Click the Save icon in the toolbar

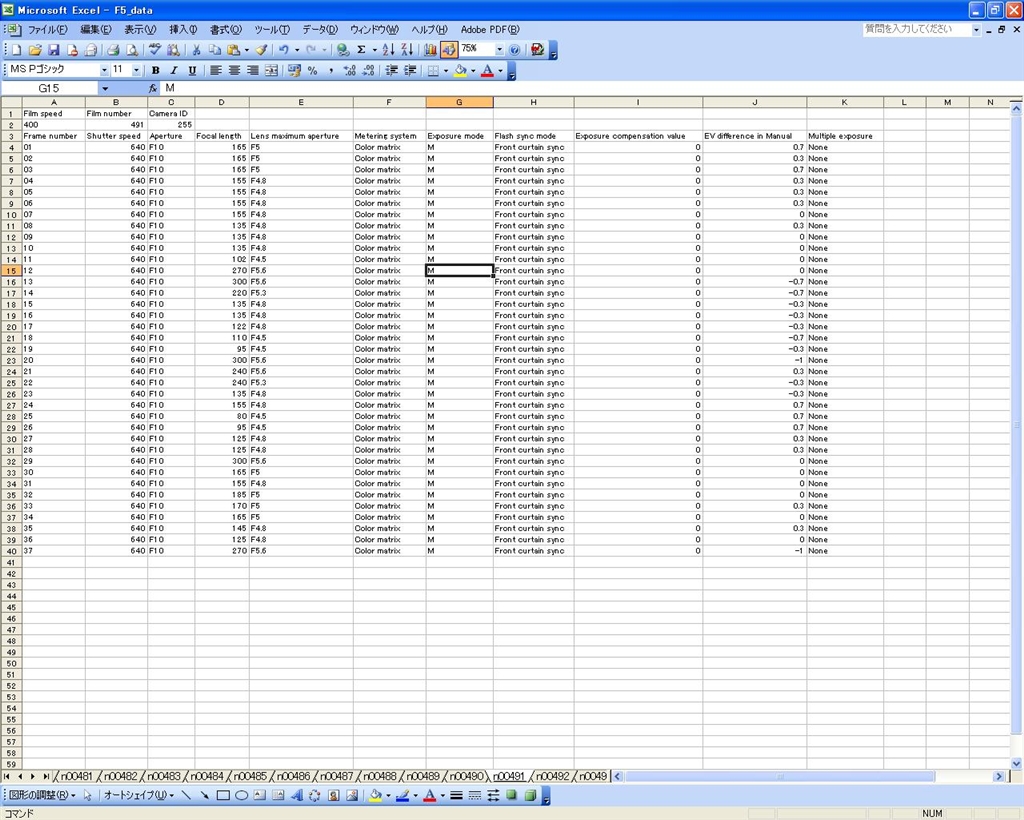coord(54,49)
